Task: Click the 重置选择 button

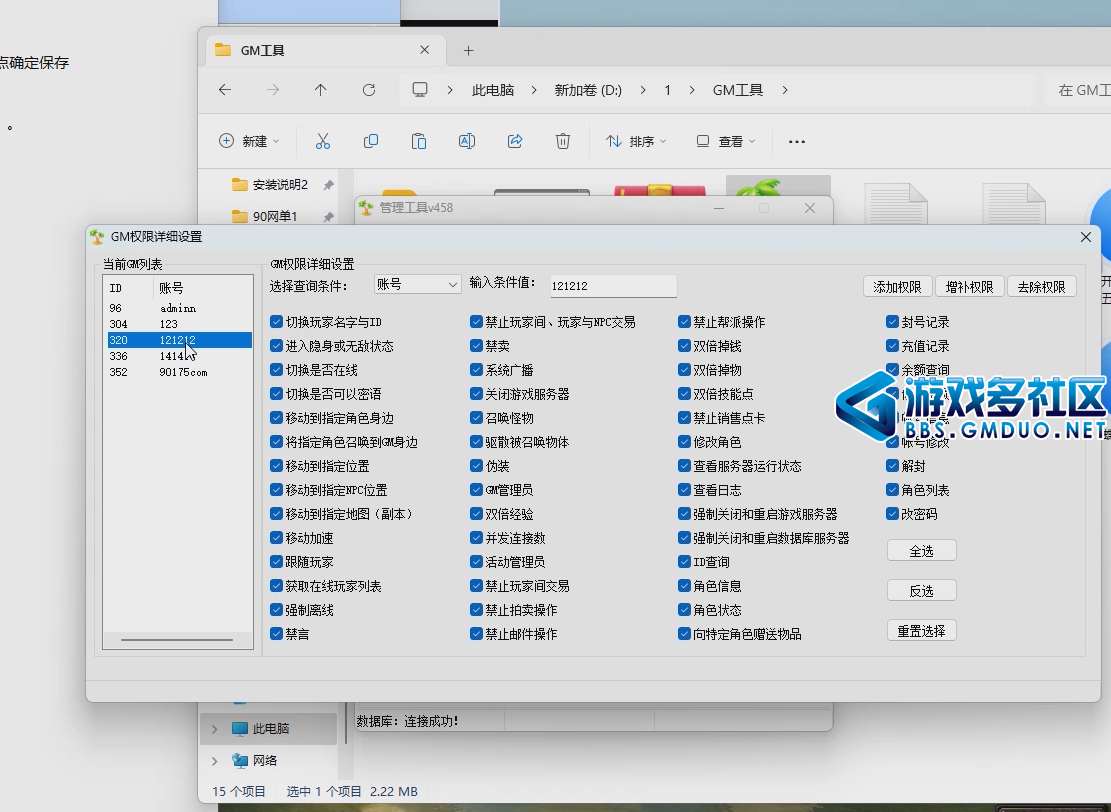Action: click(x=922, y=631)
